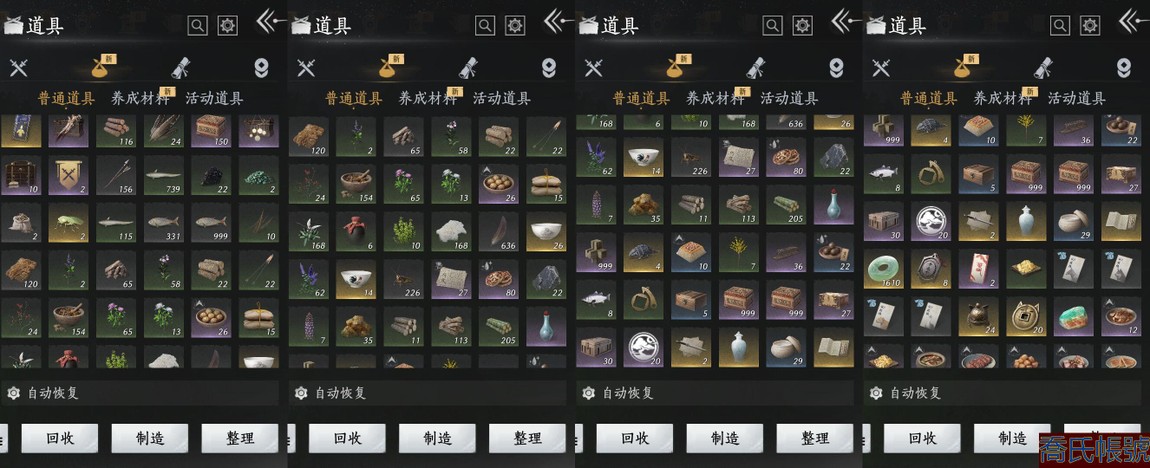
Task: Pick the green cicada item in leftmost panel
Action: (x=68, y=222)
